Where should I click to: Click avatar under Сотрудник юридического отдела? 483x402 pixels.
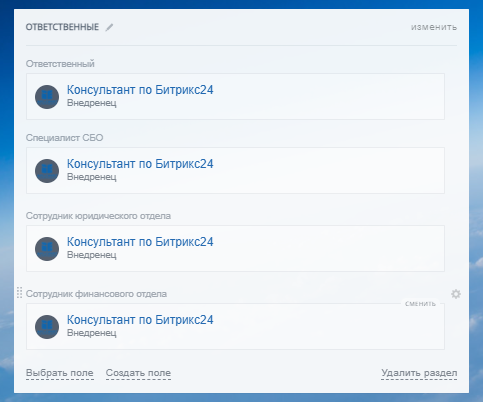(x=47, y=249)
